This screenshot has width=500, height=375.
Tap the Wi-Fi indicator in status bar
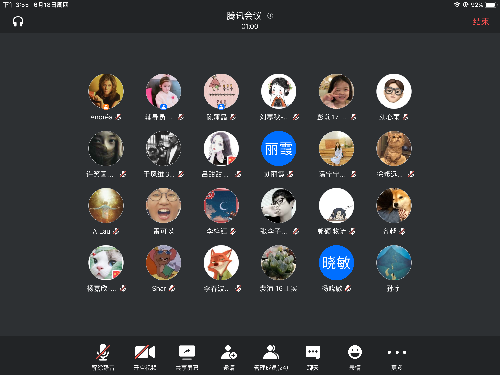point(457,5)
